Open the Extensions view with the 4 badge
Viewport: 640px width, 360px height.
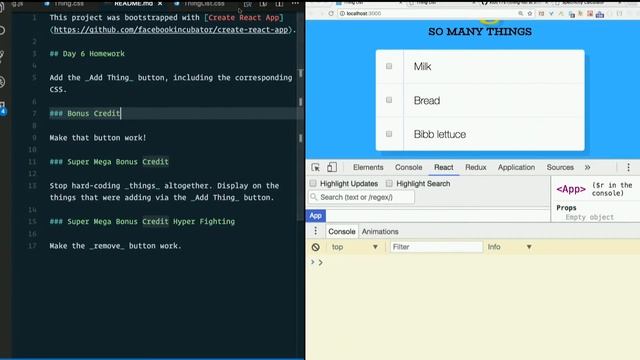coord(3,108)
